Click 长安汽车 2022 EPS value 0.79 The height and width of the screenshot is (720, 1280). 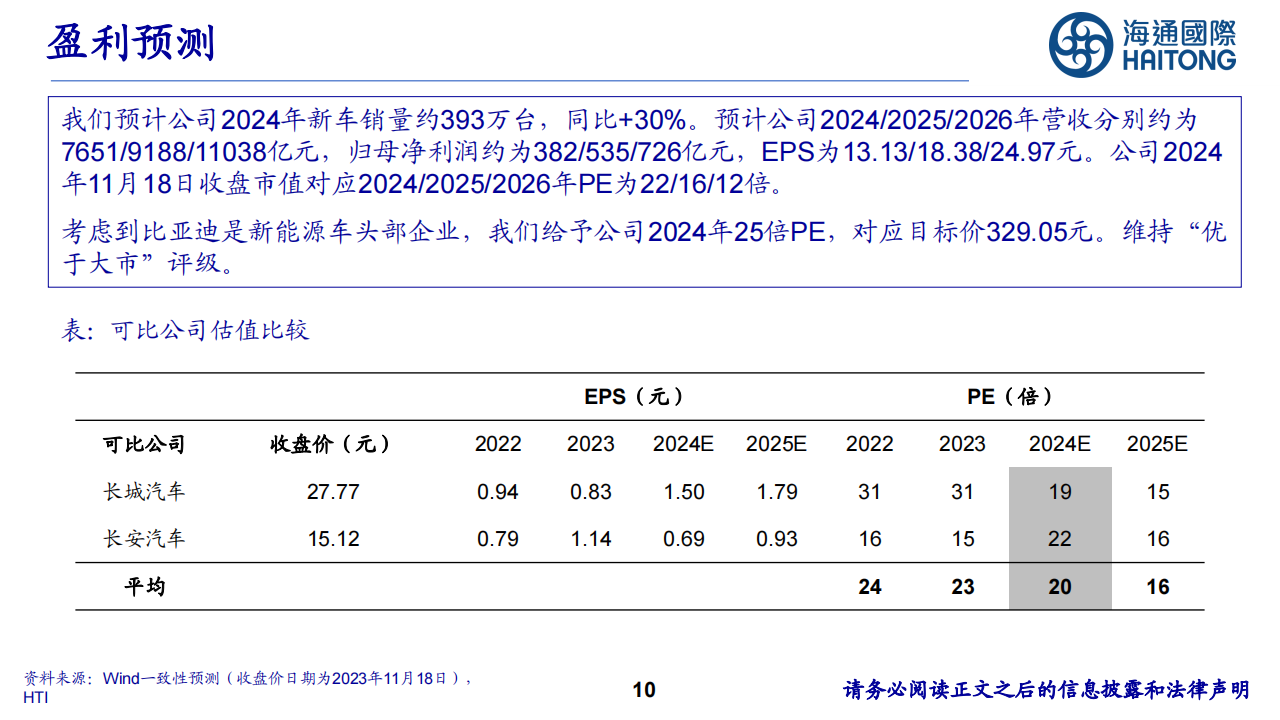pos(498,539)
